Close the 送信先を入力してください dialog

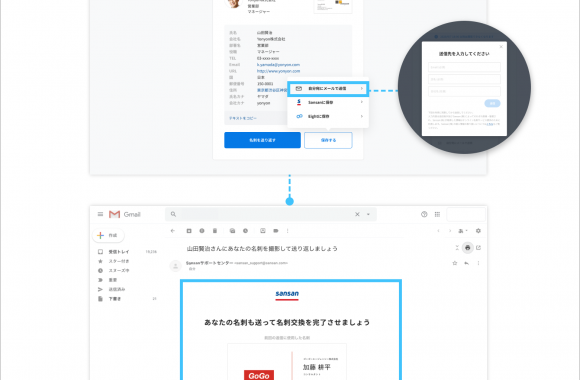(501, 47)
